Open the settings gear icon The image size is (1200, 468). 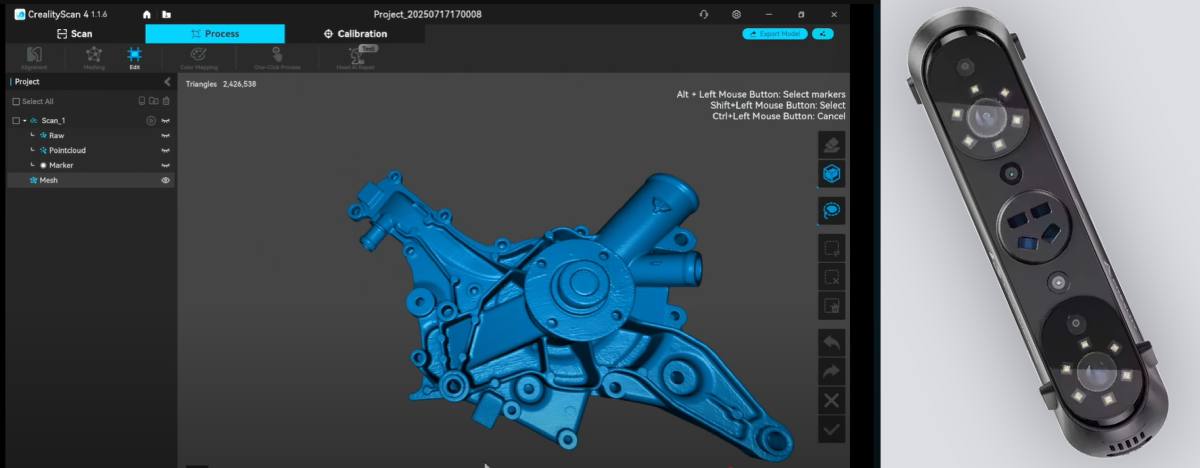[737, 15]
